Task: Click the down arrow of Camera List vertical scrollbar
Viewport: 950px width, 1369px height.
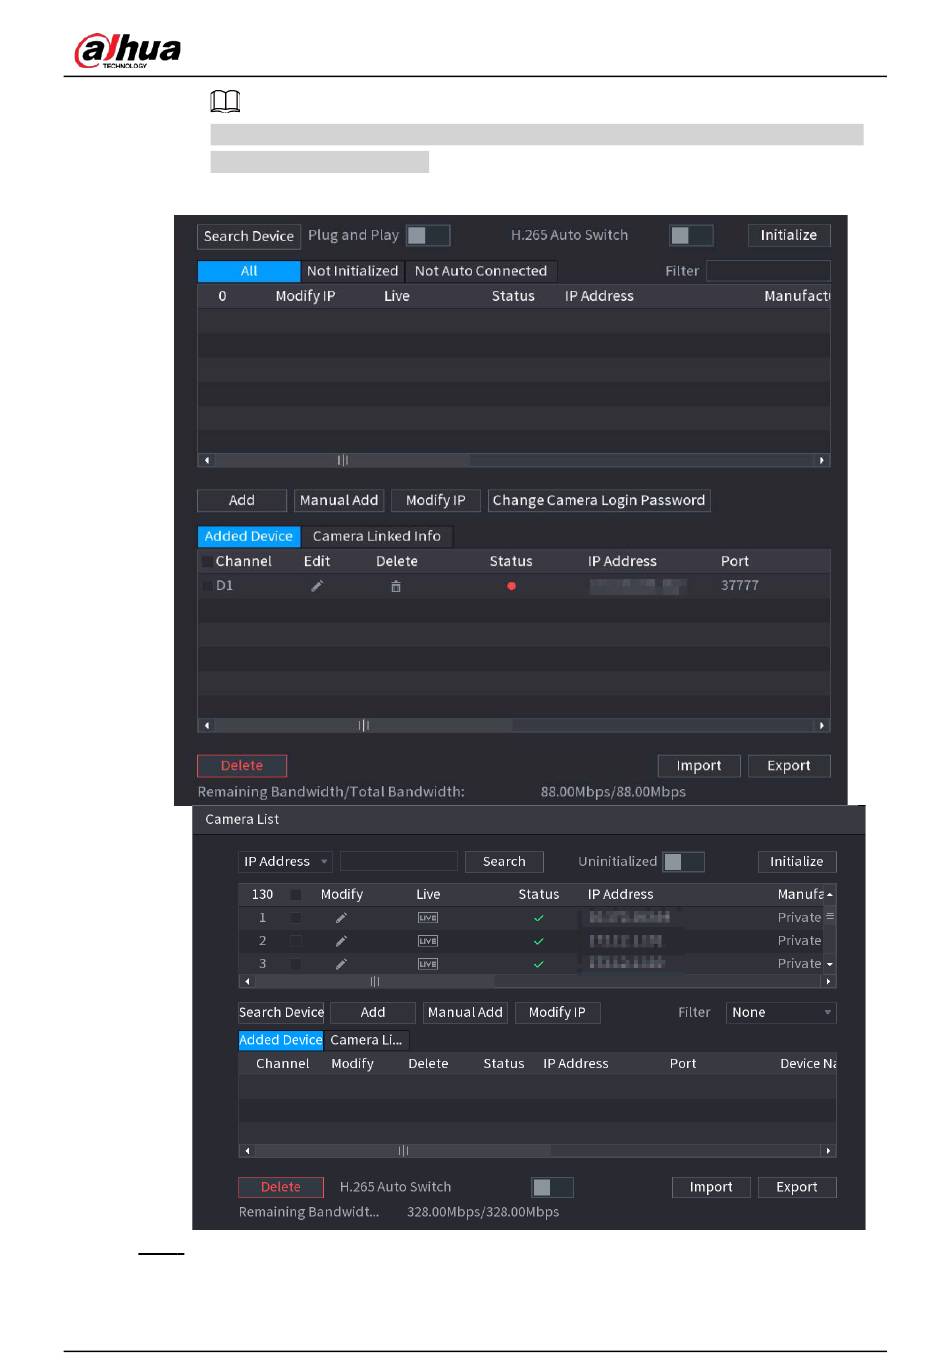Action: [830, 965]
